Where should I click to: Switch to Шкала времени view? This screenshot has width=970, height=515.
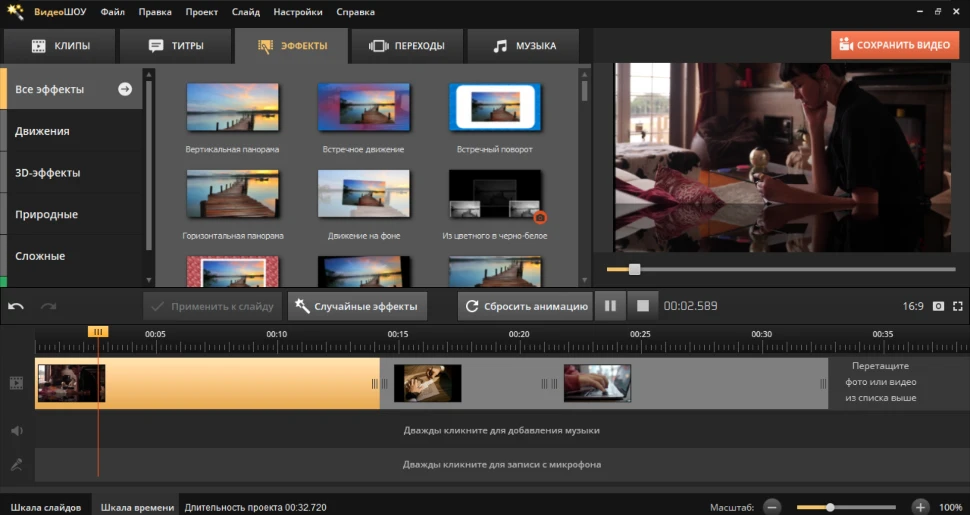137,507
